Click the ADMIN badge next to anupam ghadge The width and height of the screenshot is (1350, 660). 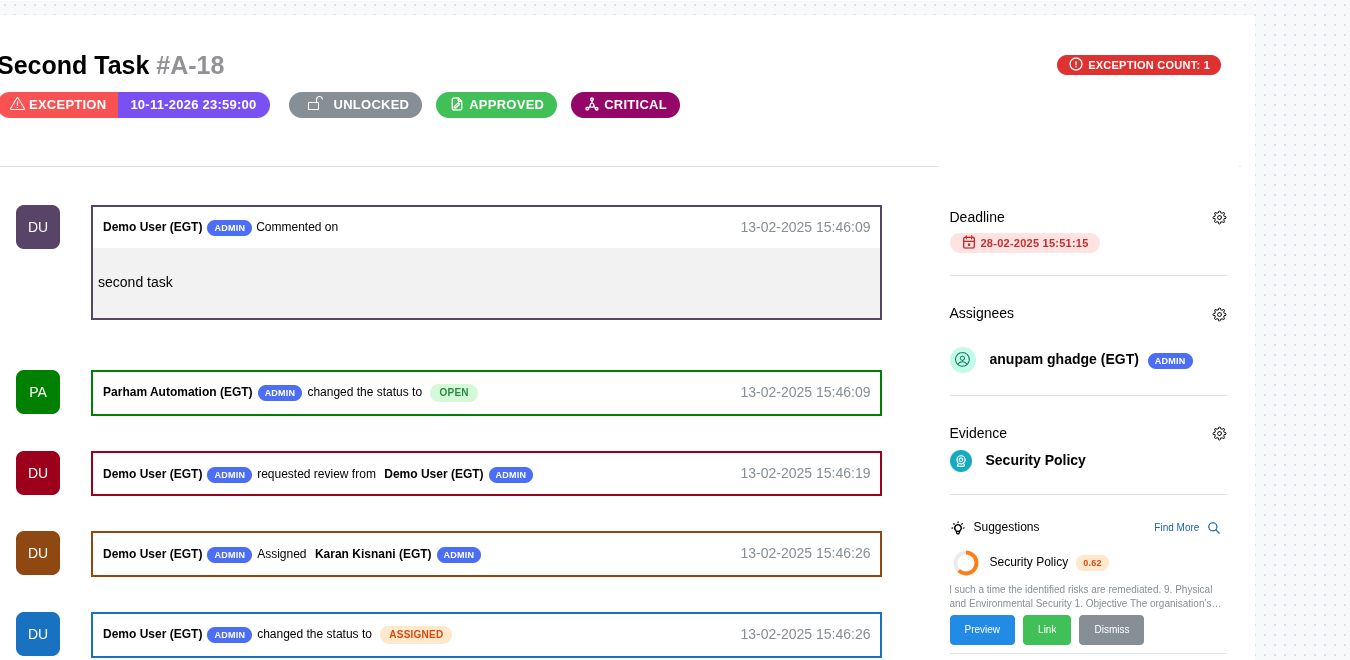coord(1170,361)
